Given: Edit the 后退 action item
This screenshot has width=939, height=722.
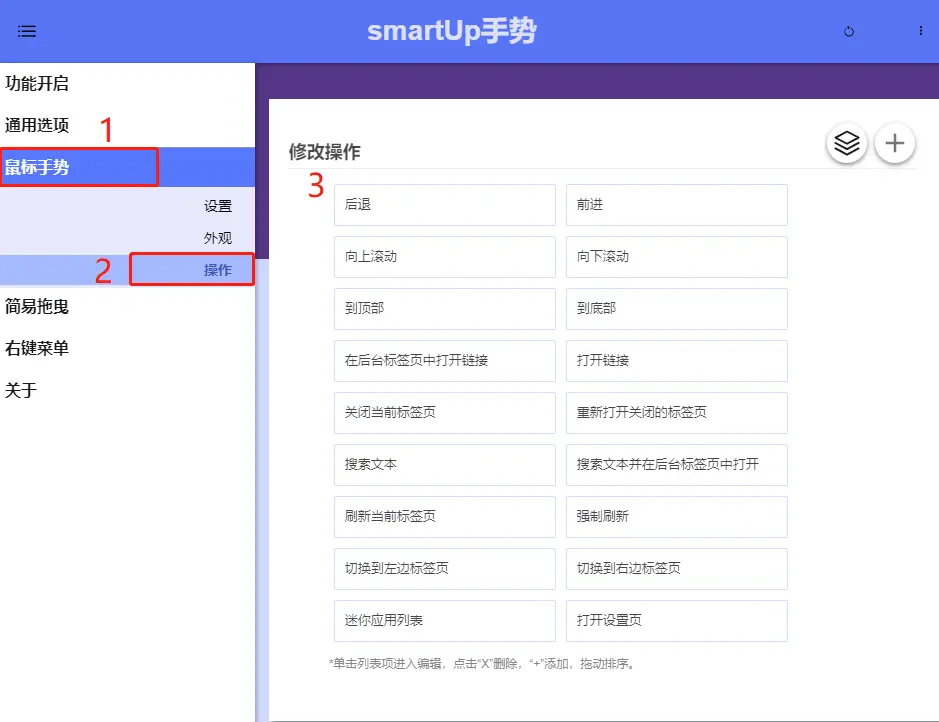Looking at the screenshot, I should coord(444,205).
